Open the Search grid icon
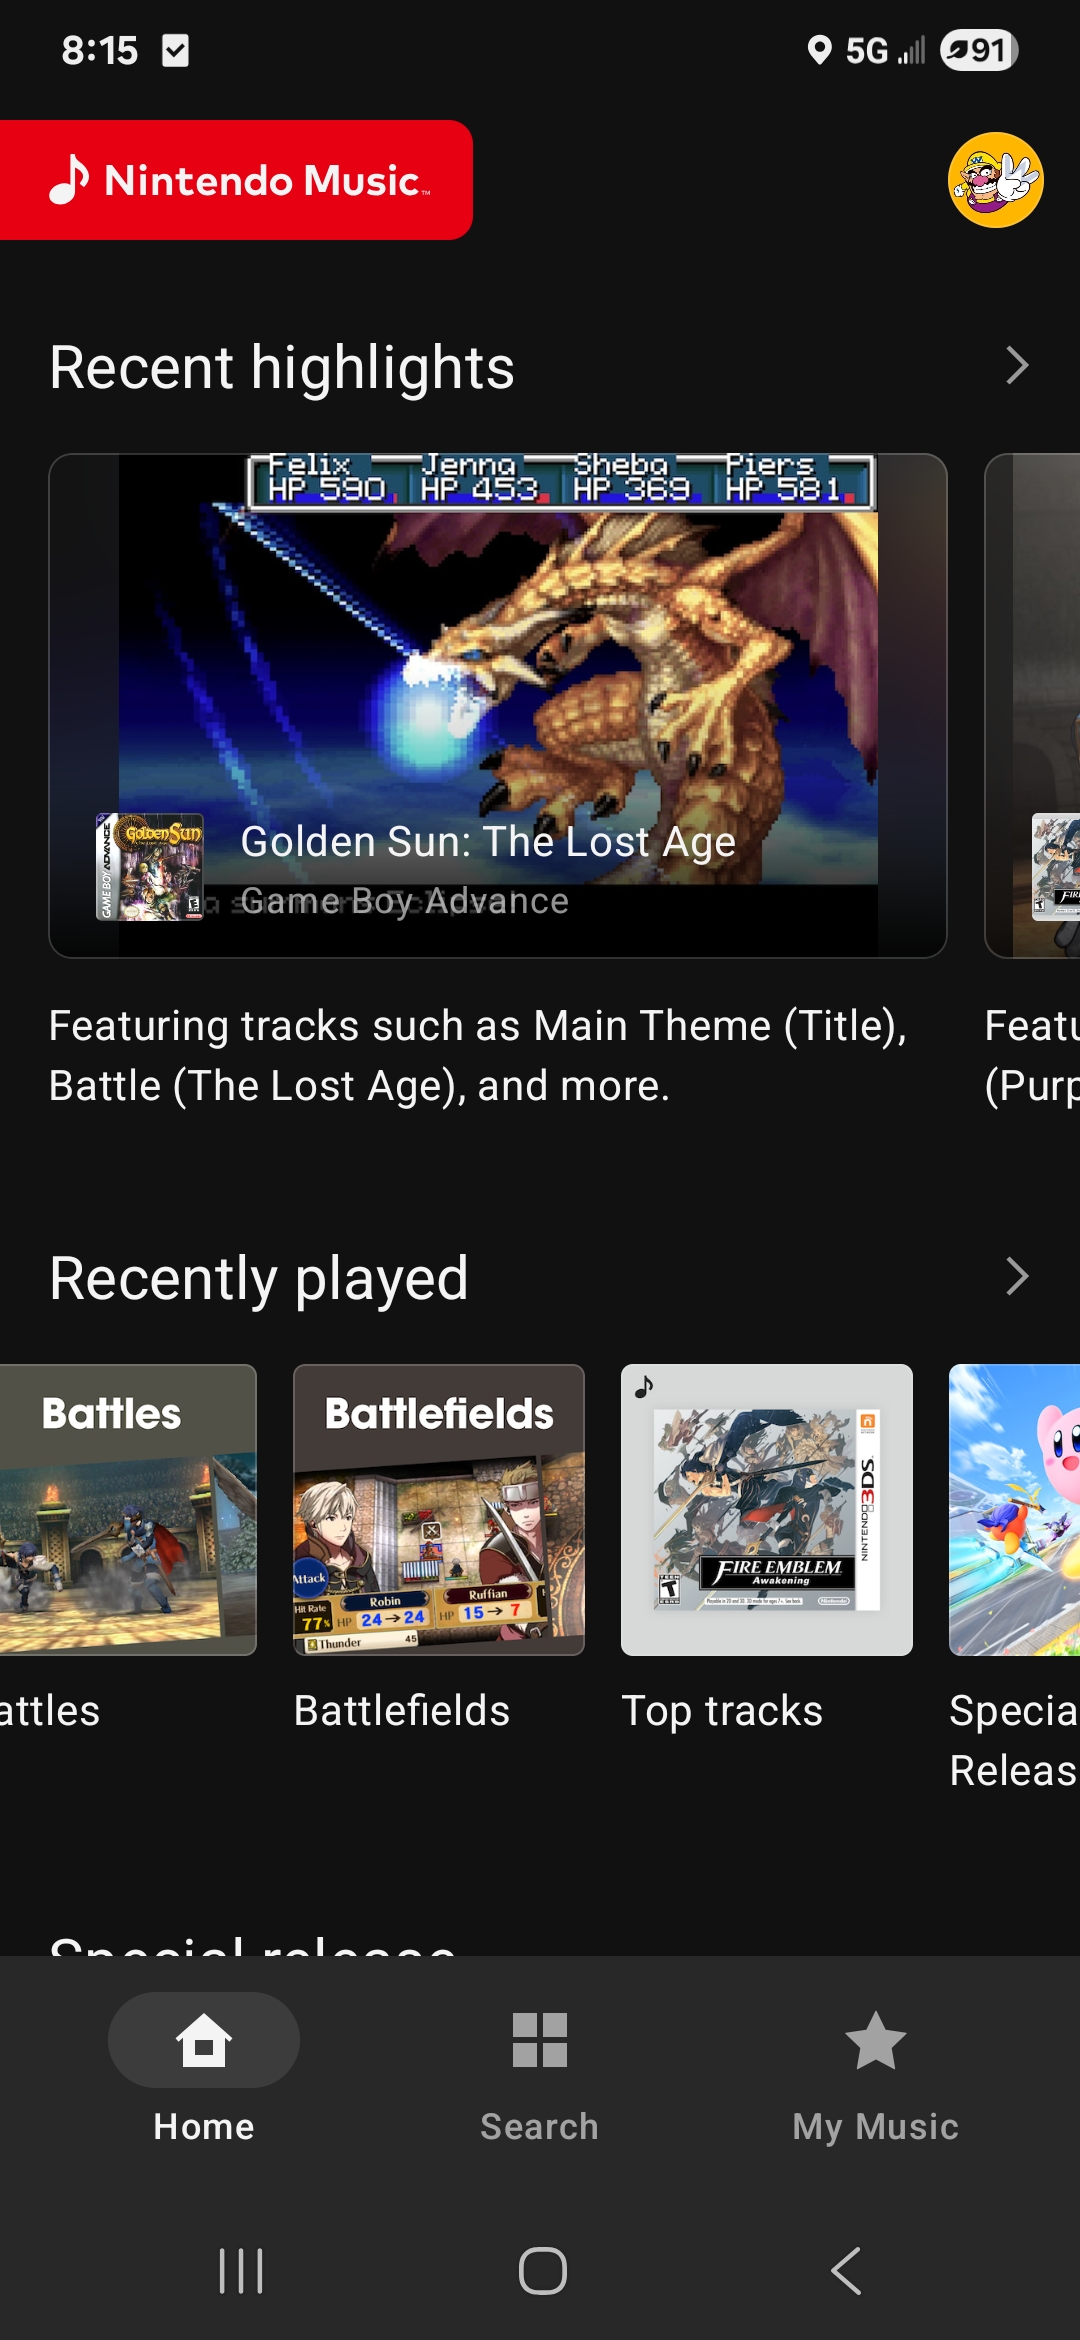Image resolution: width=1080 pixels, height=2340 pixels. point(540,2039)
